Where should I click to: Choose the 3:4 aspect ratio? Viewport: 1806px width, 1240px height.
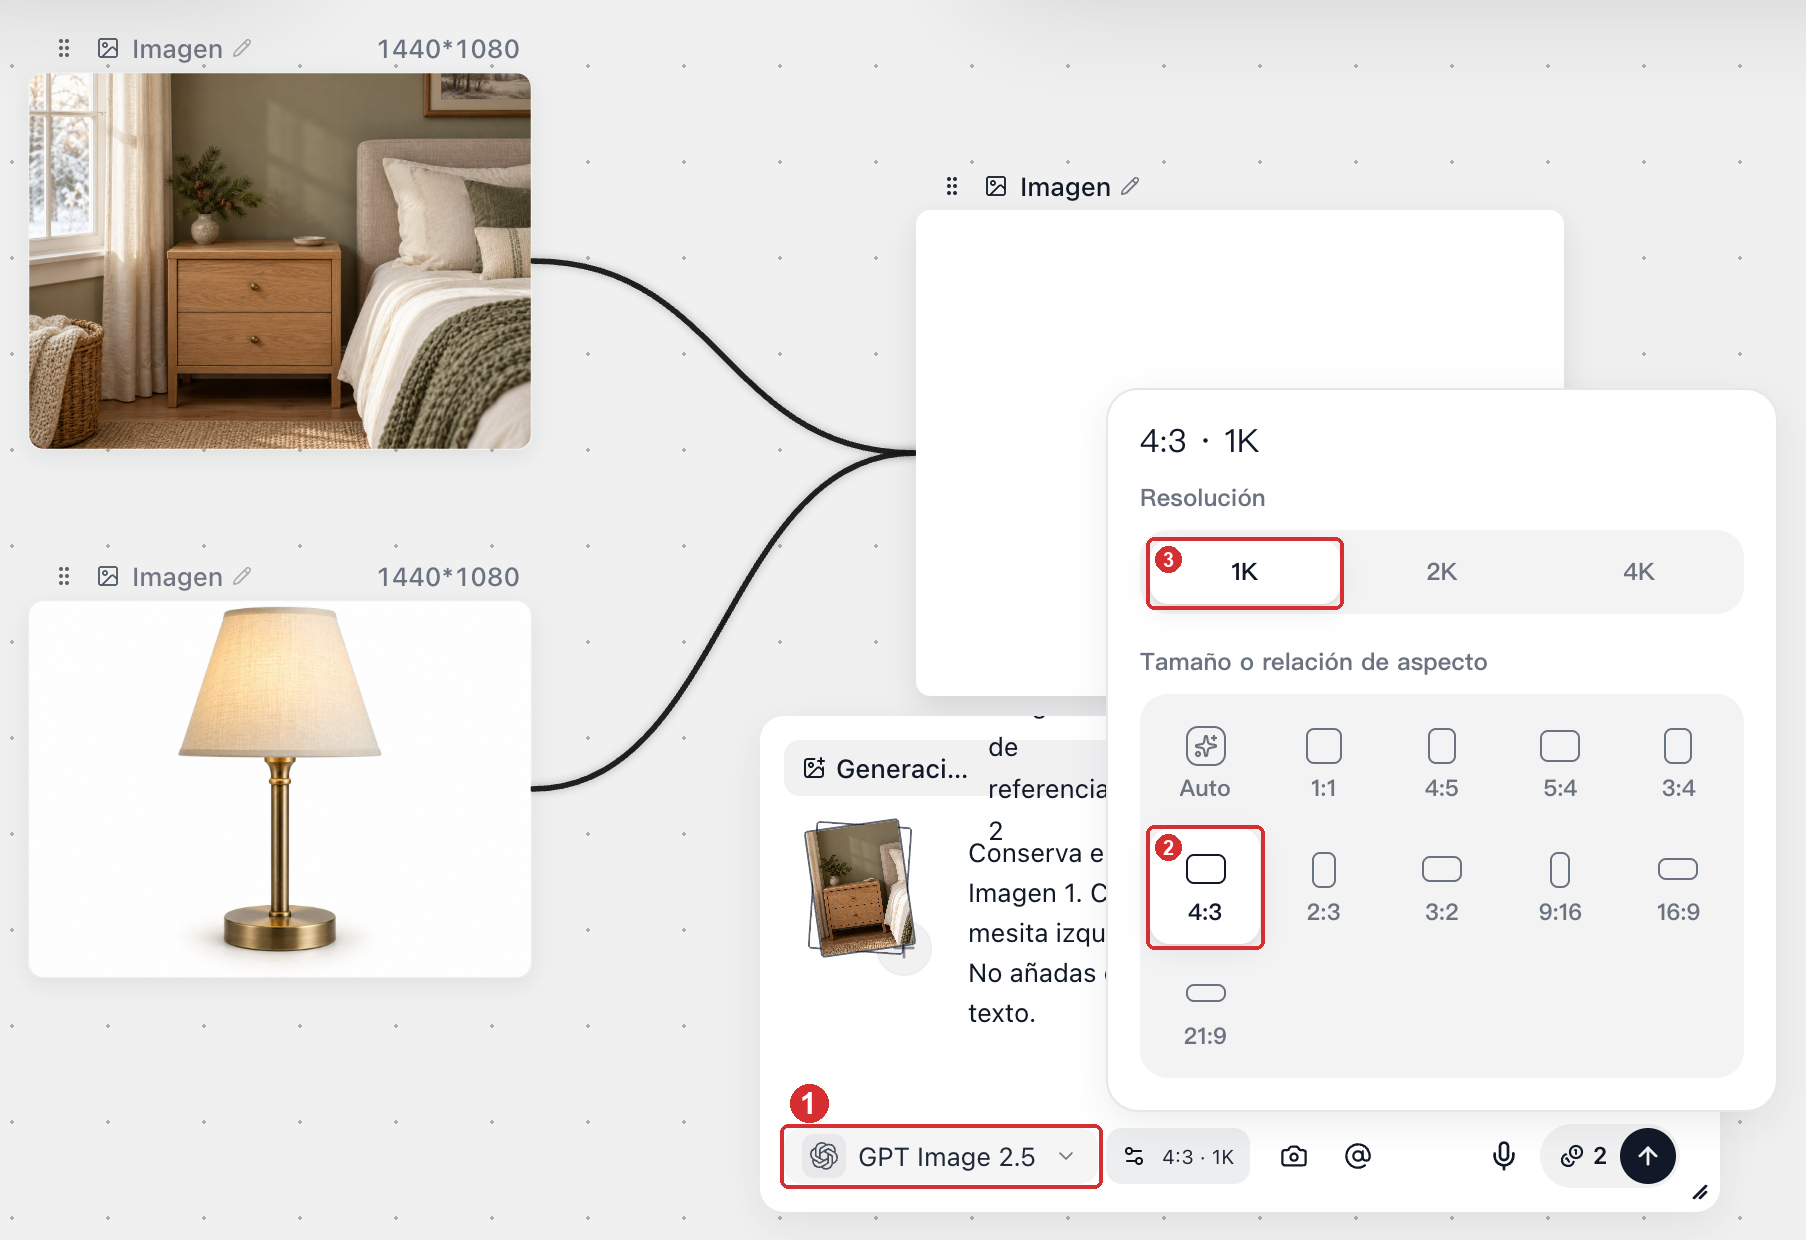[x=1677, y=764]
